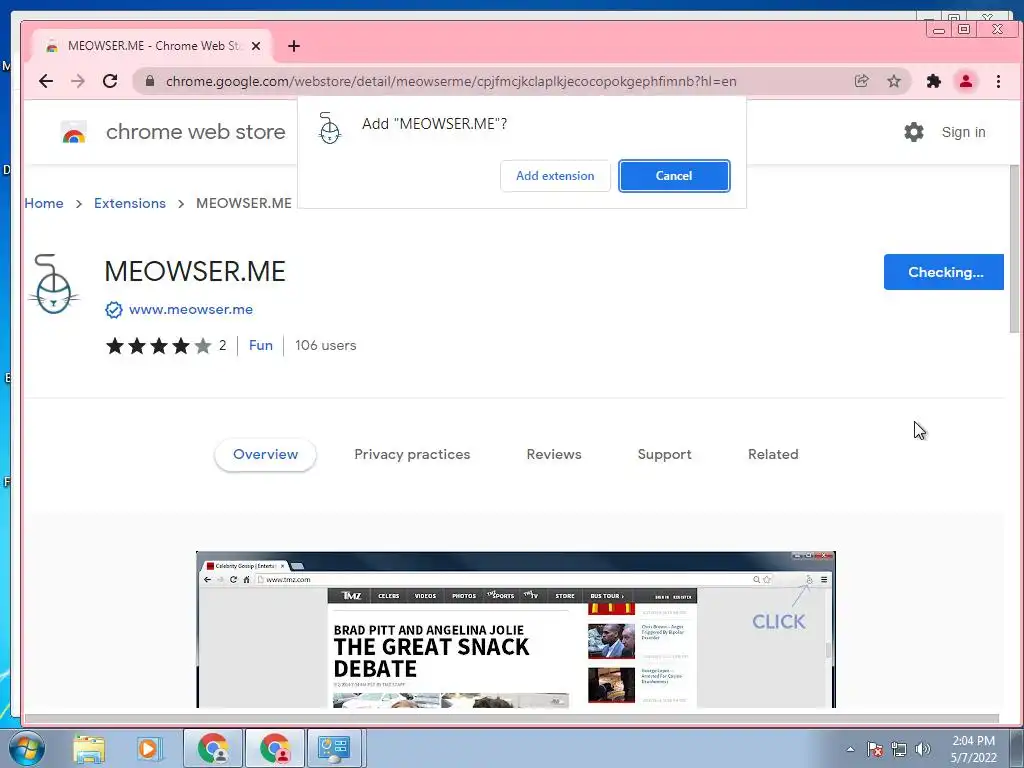Click the 106 users text
Viewport: 1024px width, 768px height.
(325, 345)
